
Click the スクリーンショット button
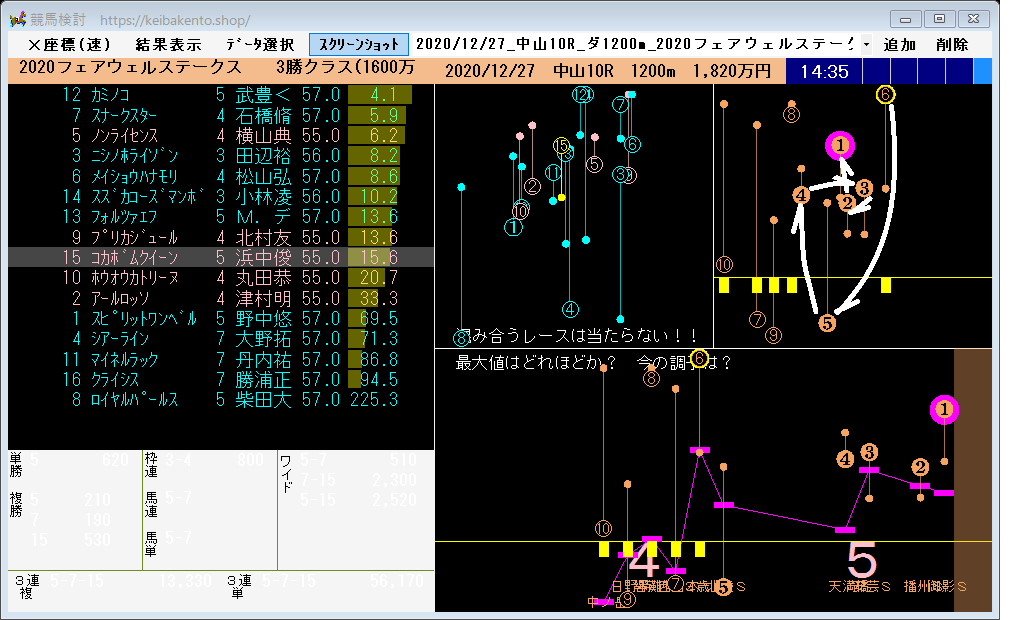tap(359, 45)
